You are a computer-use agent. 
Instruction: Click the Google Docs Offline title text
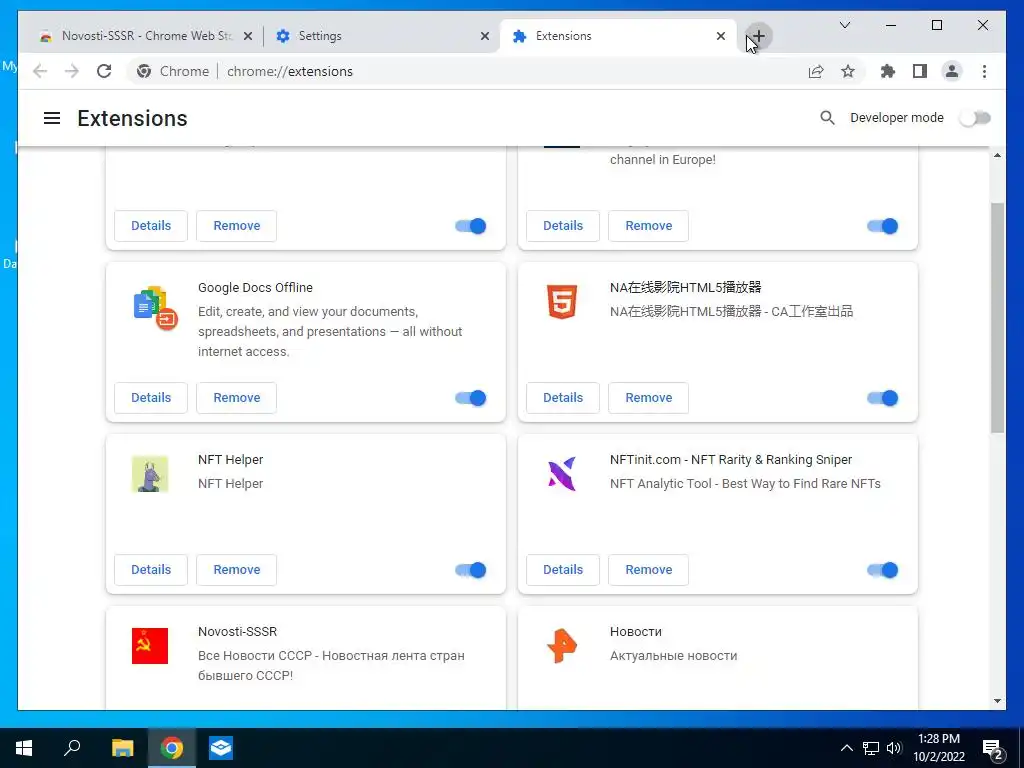(x=255, y=287)
